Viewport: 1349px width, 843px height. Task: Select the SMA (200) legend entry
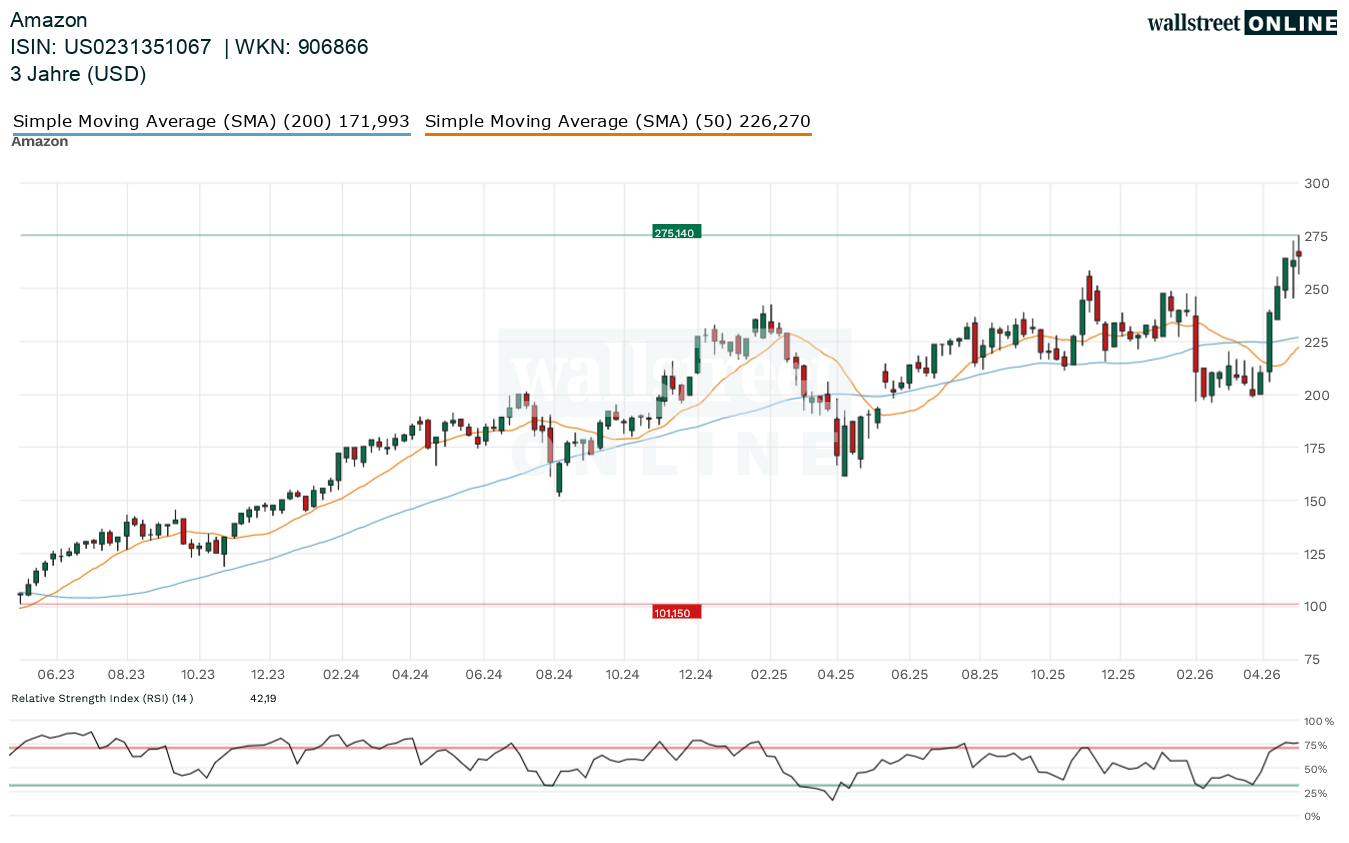[x=211, y=122]
